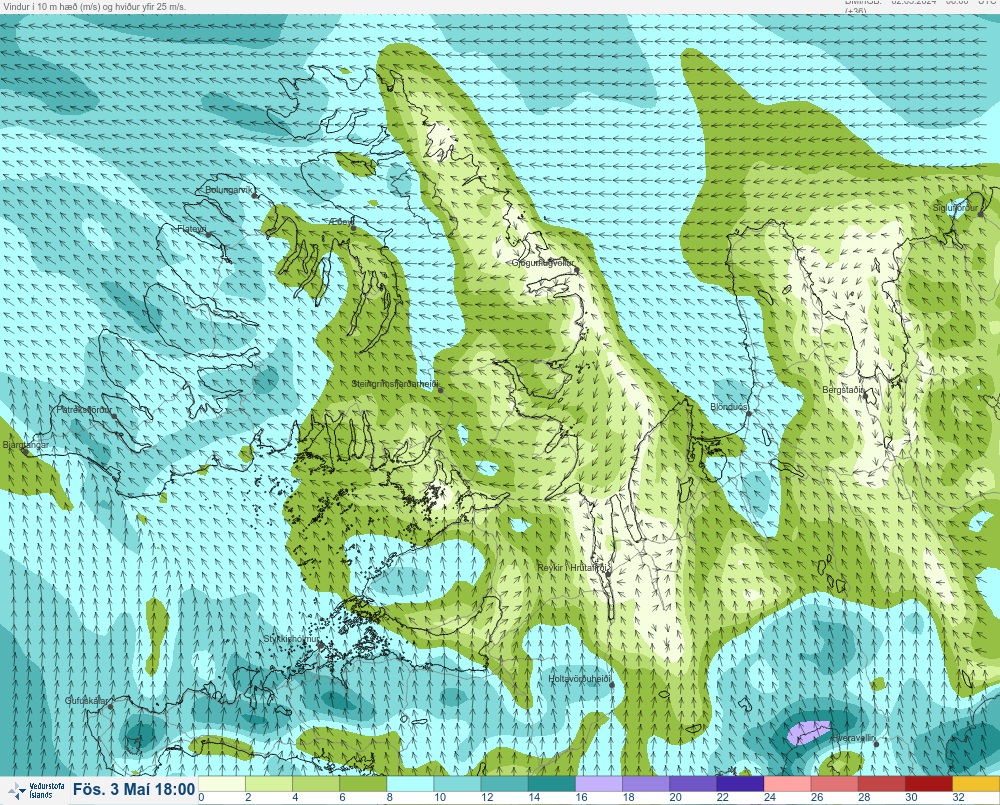Select the Bergstaðir station label
The width and height of the screenshot is (1000, 805).
point(842,389)
